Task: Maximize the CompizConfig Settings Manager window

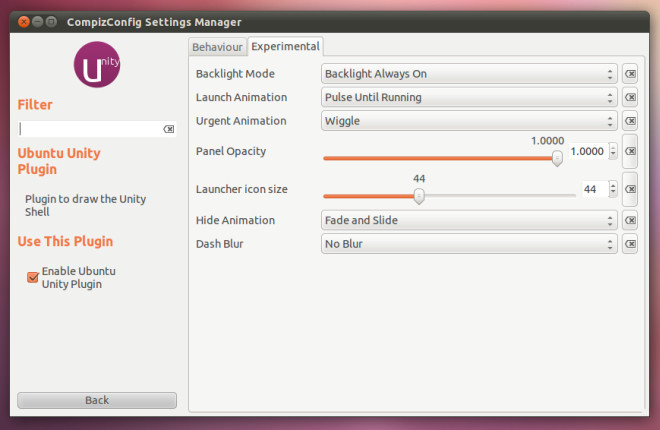Action: (51, 22)
